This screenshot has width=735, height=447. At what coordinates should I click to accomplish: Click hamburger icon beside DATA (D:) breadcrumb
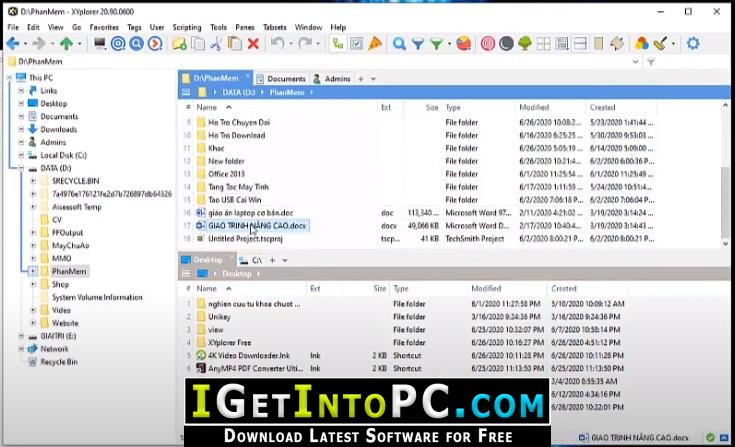point(186,92)
